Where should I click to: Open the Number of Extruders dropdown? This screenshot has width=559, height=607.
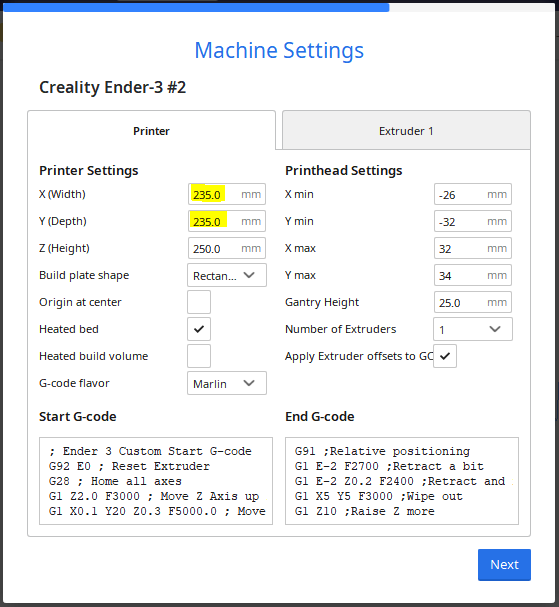[x=473, y=329]
